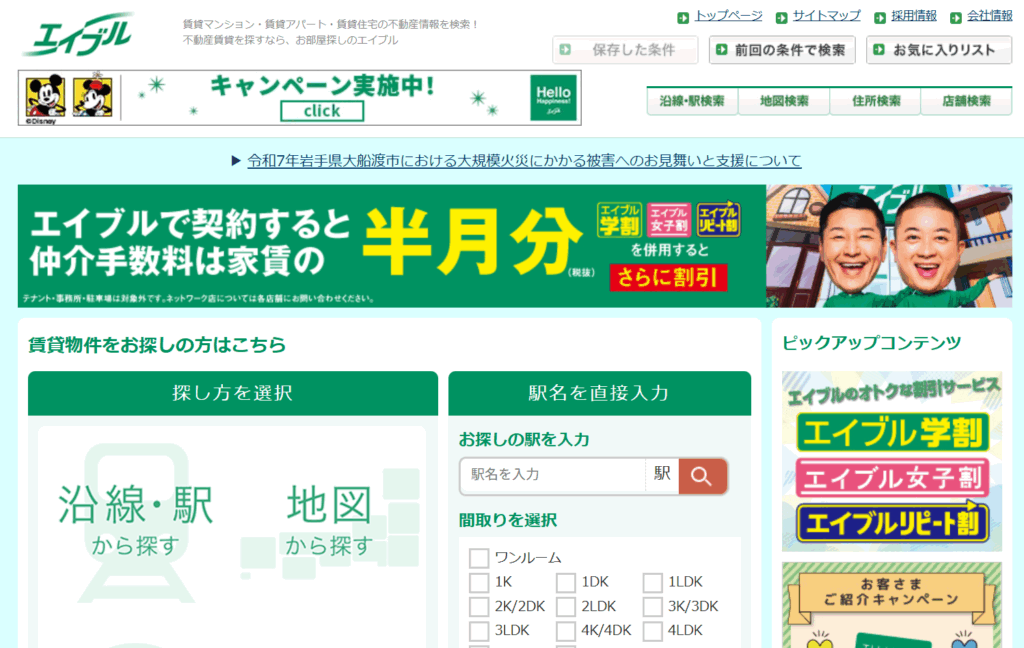Check the 4K/4DK checkbox
Screen dimensions: 1024x648
pyautogui.click(x=566, y=630)
